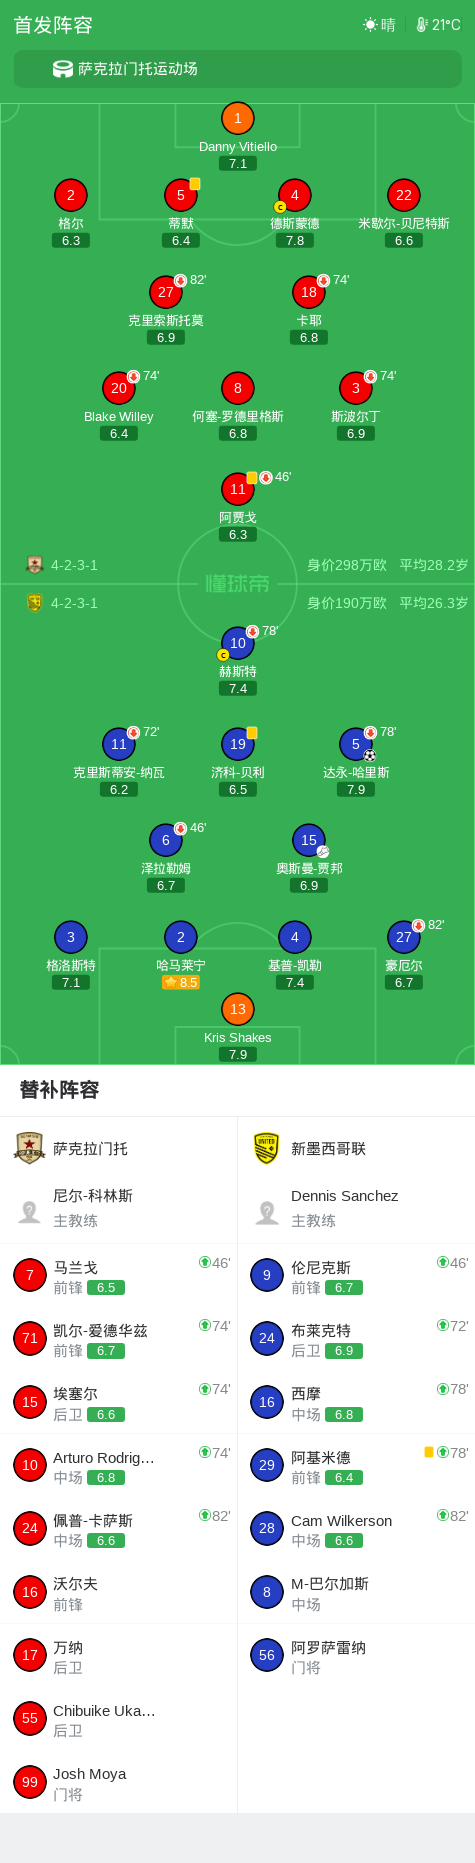475x1863 pixels.
Task: Open substitute Cam Wilkerson number 28
Action: coord(356,1529)
